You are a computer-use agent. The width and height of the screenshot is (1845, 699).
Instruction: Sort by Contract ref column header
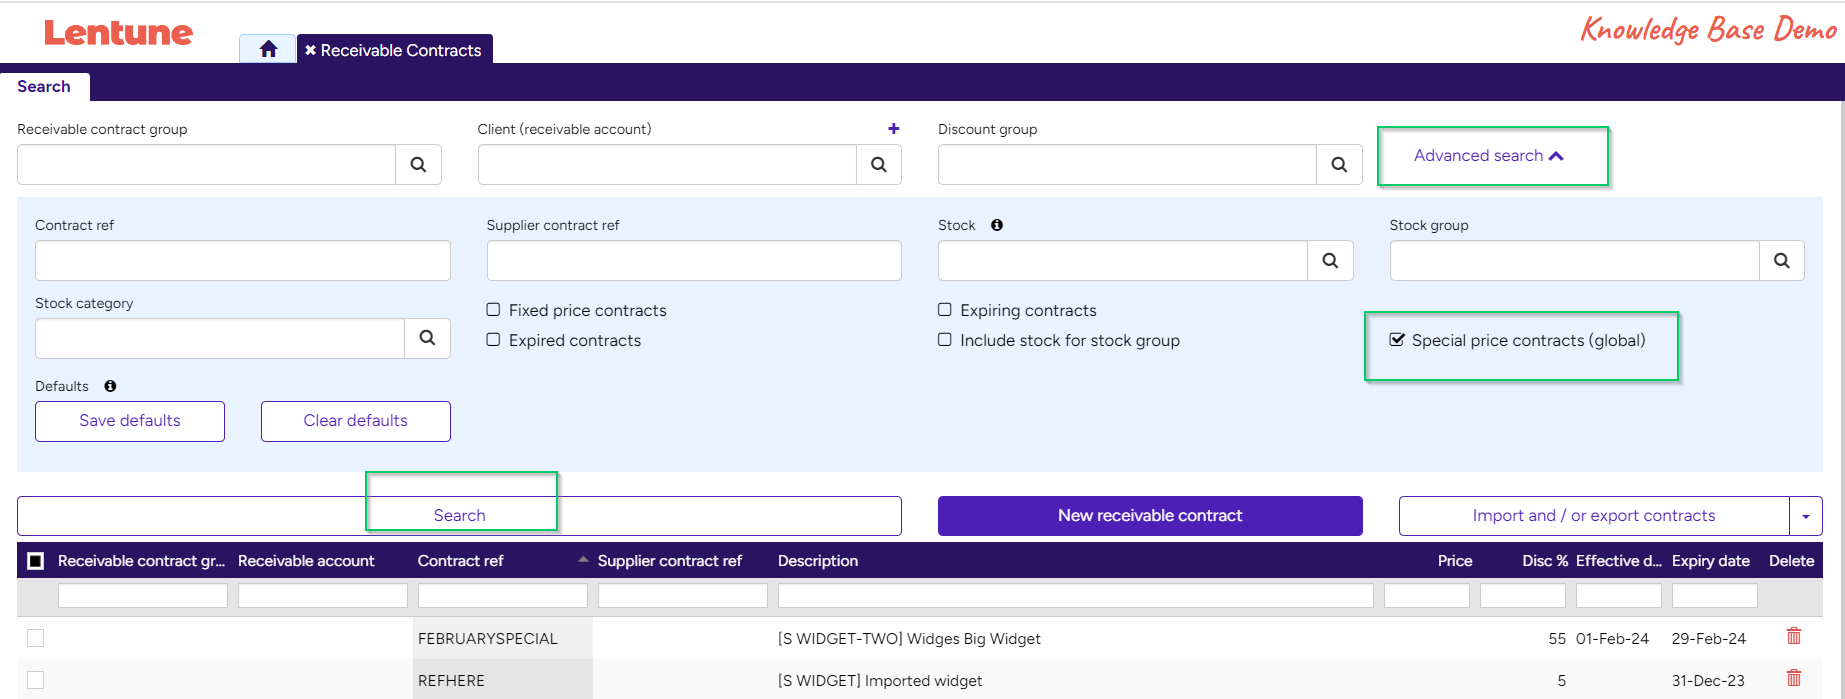point(460,561)
